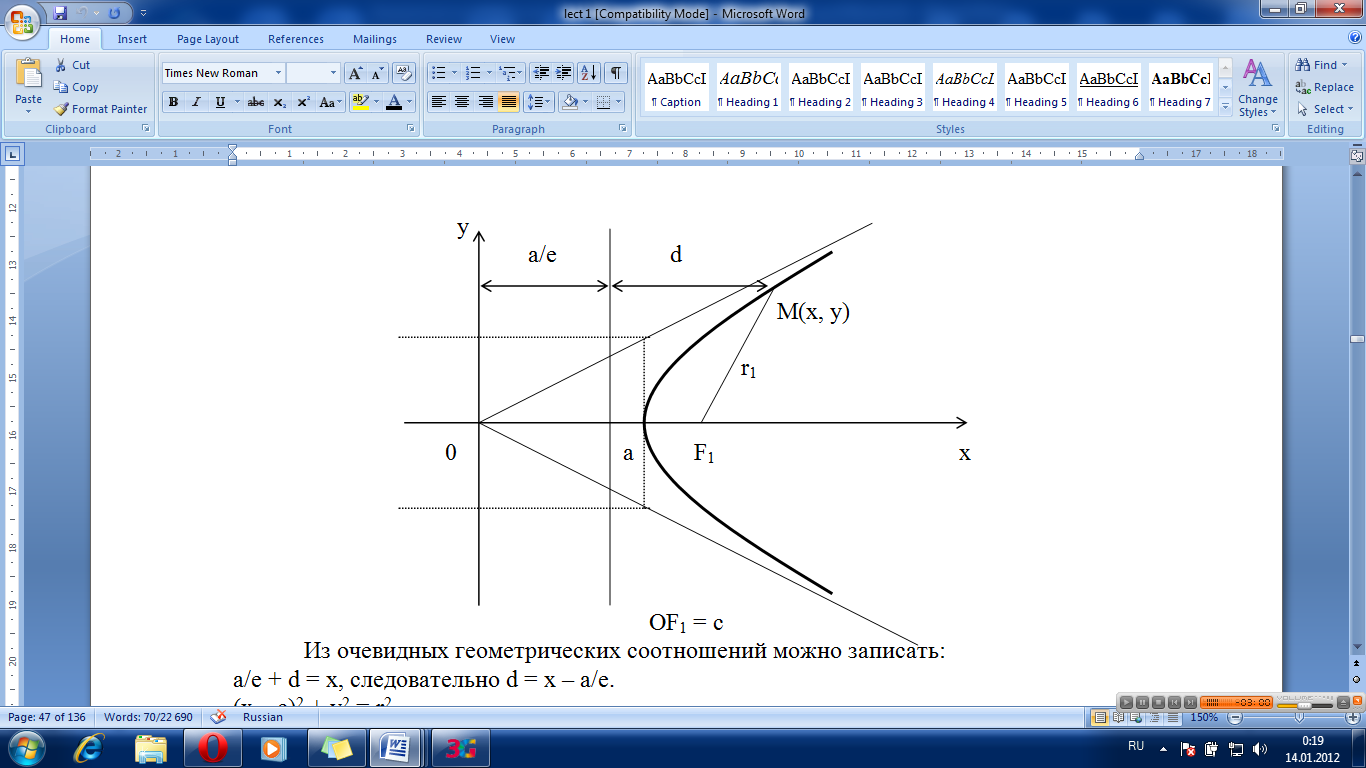Open Change Styles dropdown
The width and height of the screenshot is (1366, 768).
click(1257, 88)
